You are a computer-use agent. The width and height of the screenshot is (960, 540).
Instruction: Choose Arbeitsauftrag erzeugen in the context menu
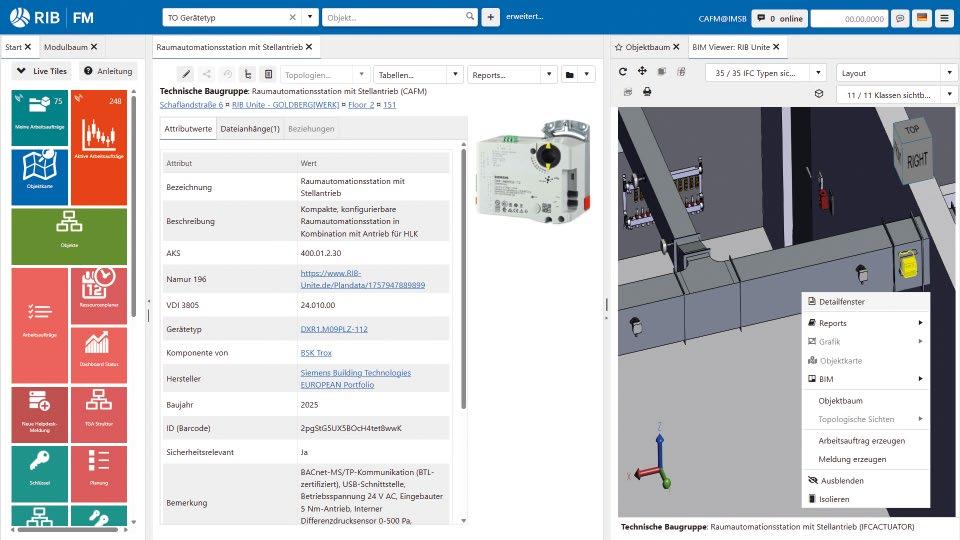[x=866, y=440]
